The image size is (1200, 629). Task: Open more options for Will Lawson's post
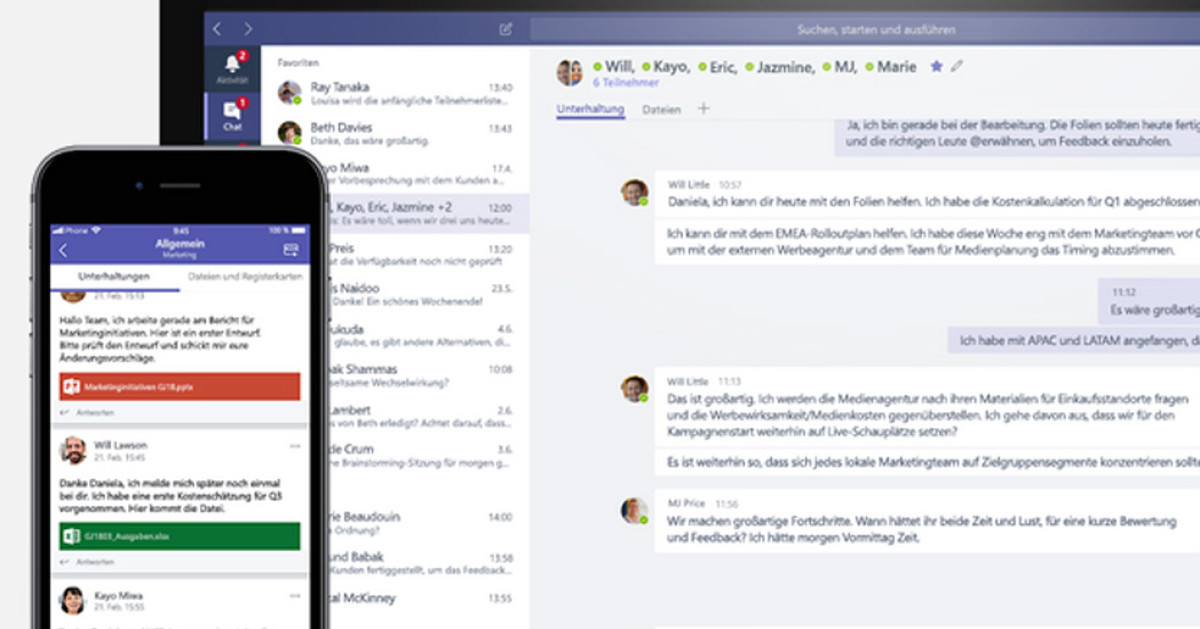click(294, 445)
